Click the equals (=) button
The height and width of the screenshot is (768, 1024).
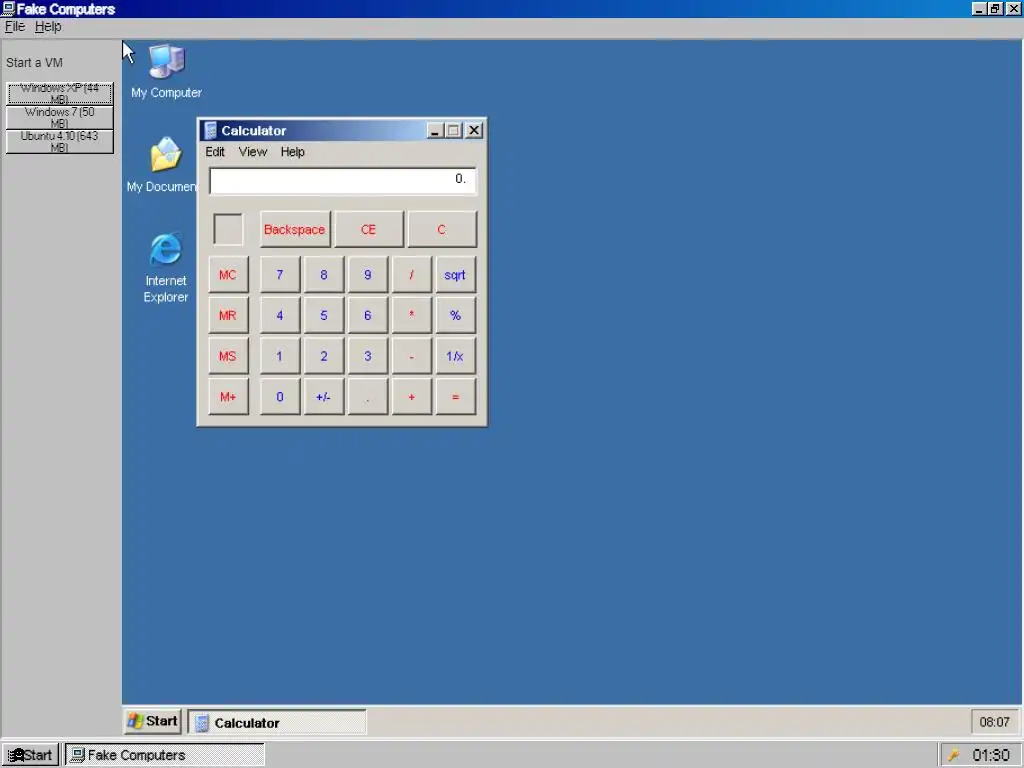(455, 396)
